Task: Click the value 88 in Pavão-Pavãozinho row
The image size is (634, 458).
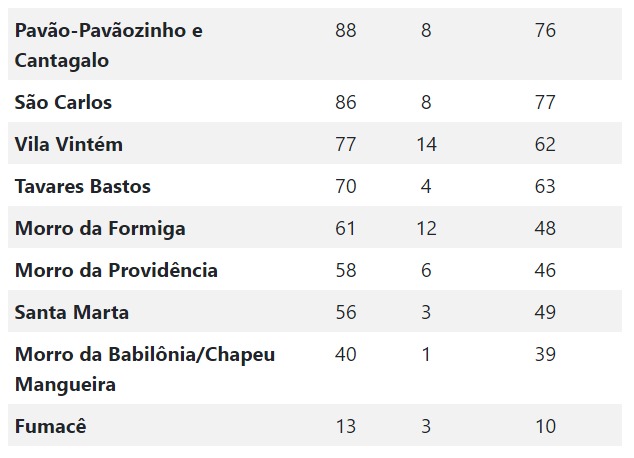Action: coord(346,30)
